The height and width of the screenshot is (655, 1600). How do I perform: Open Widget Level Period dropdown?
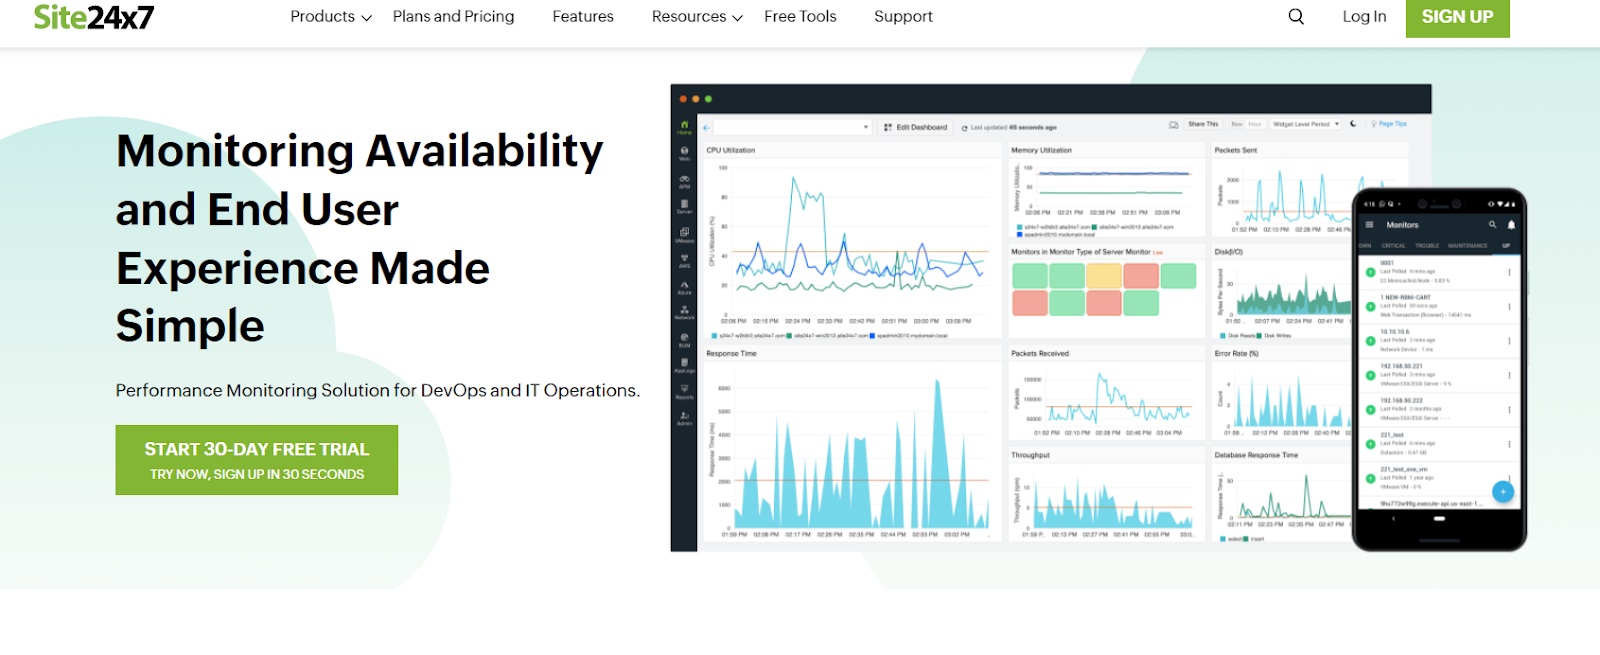pyautogui.click(x=1306, y=124)
